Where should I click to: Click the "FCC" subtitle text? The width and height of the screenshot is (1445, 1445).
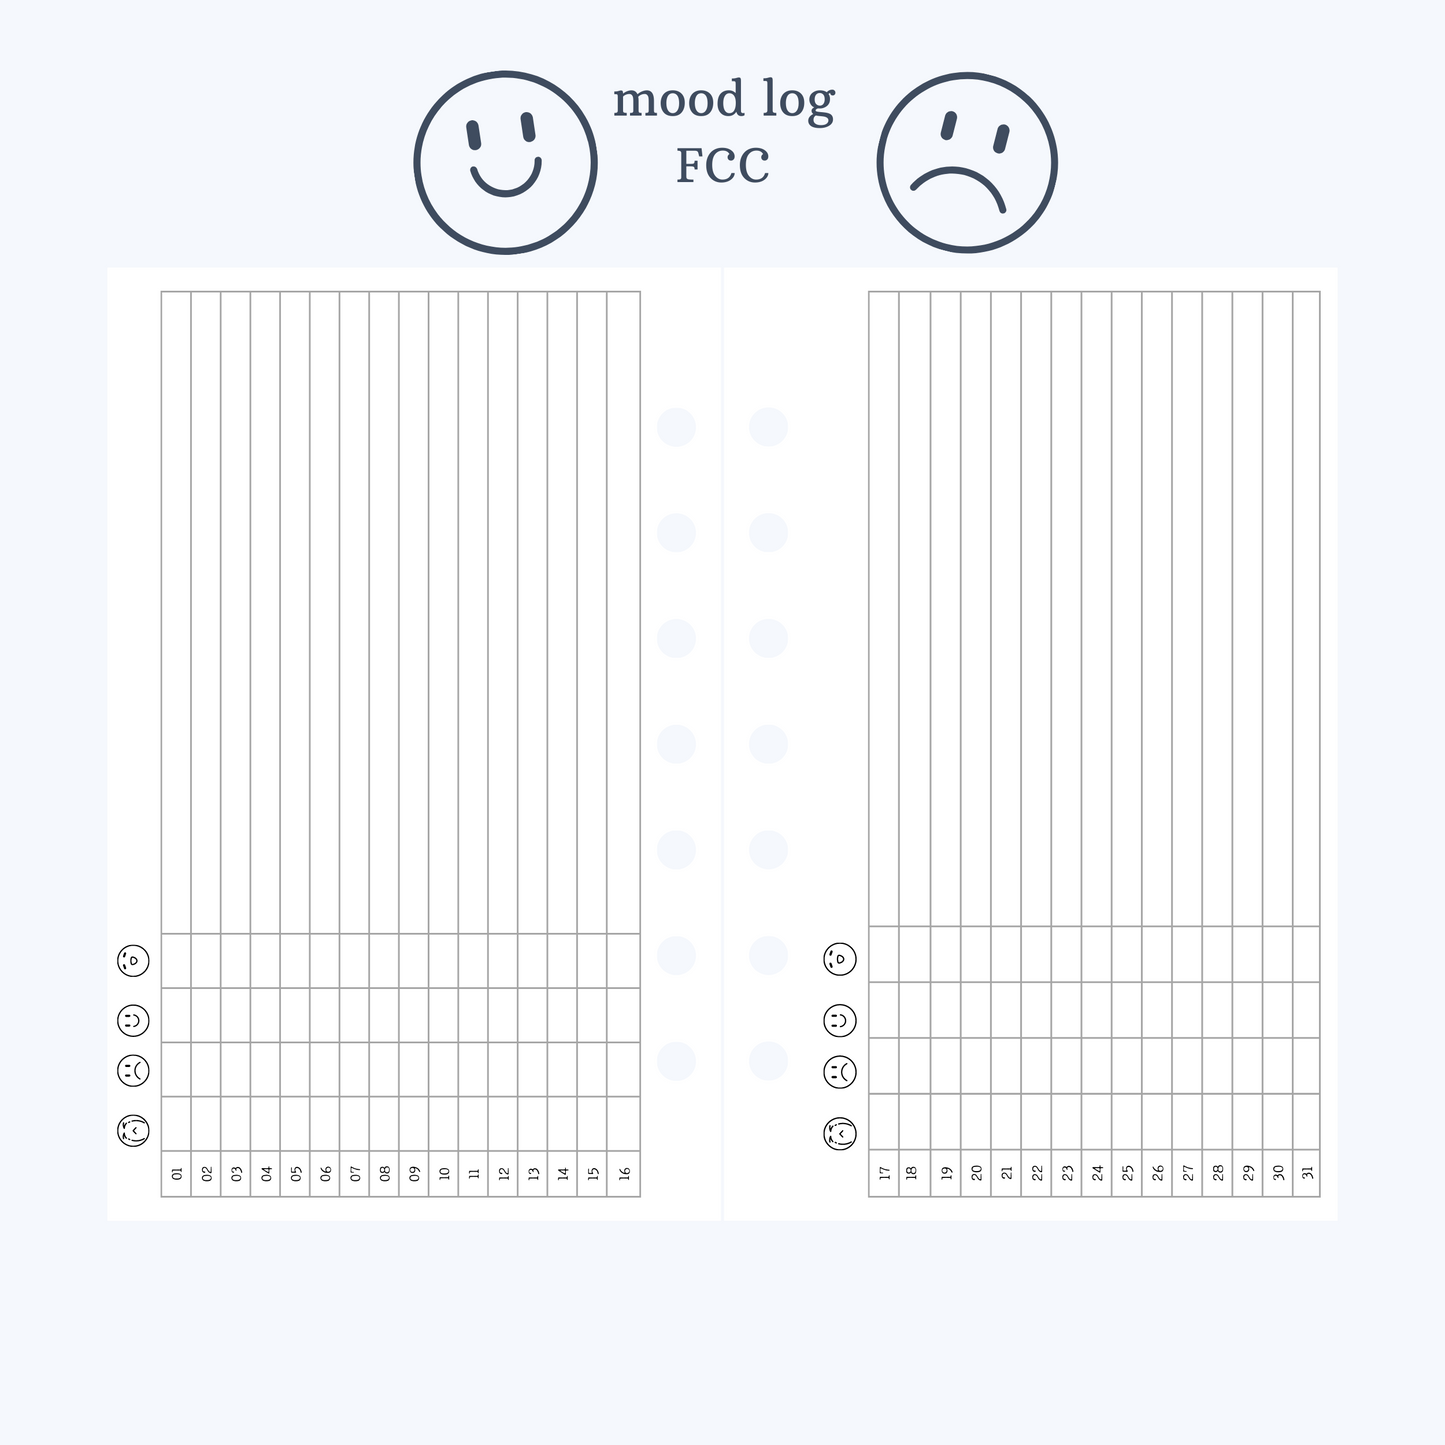click(723, 166)
